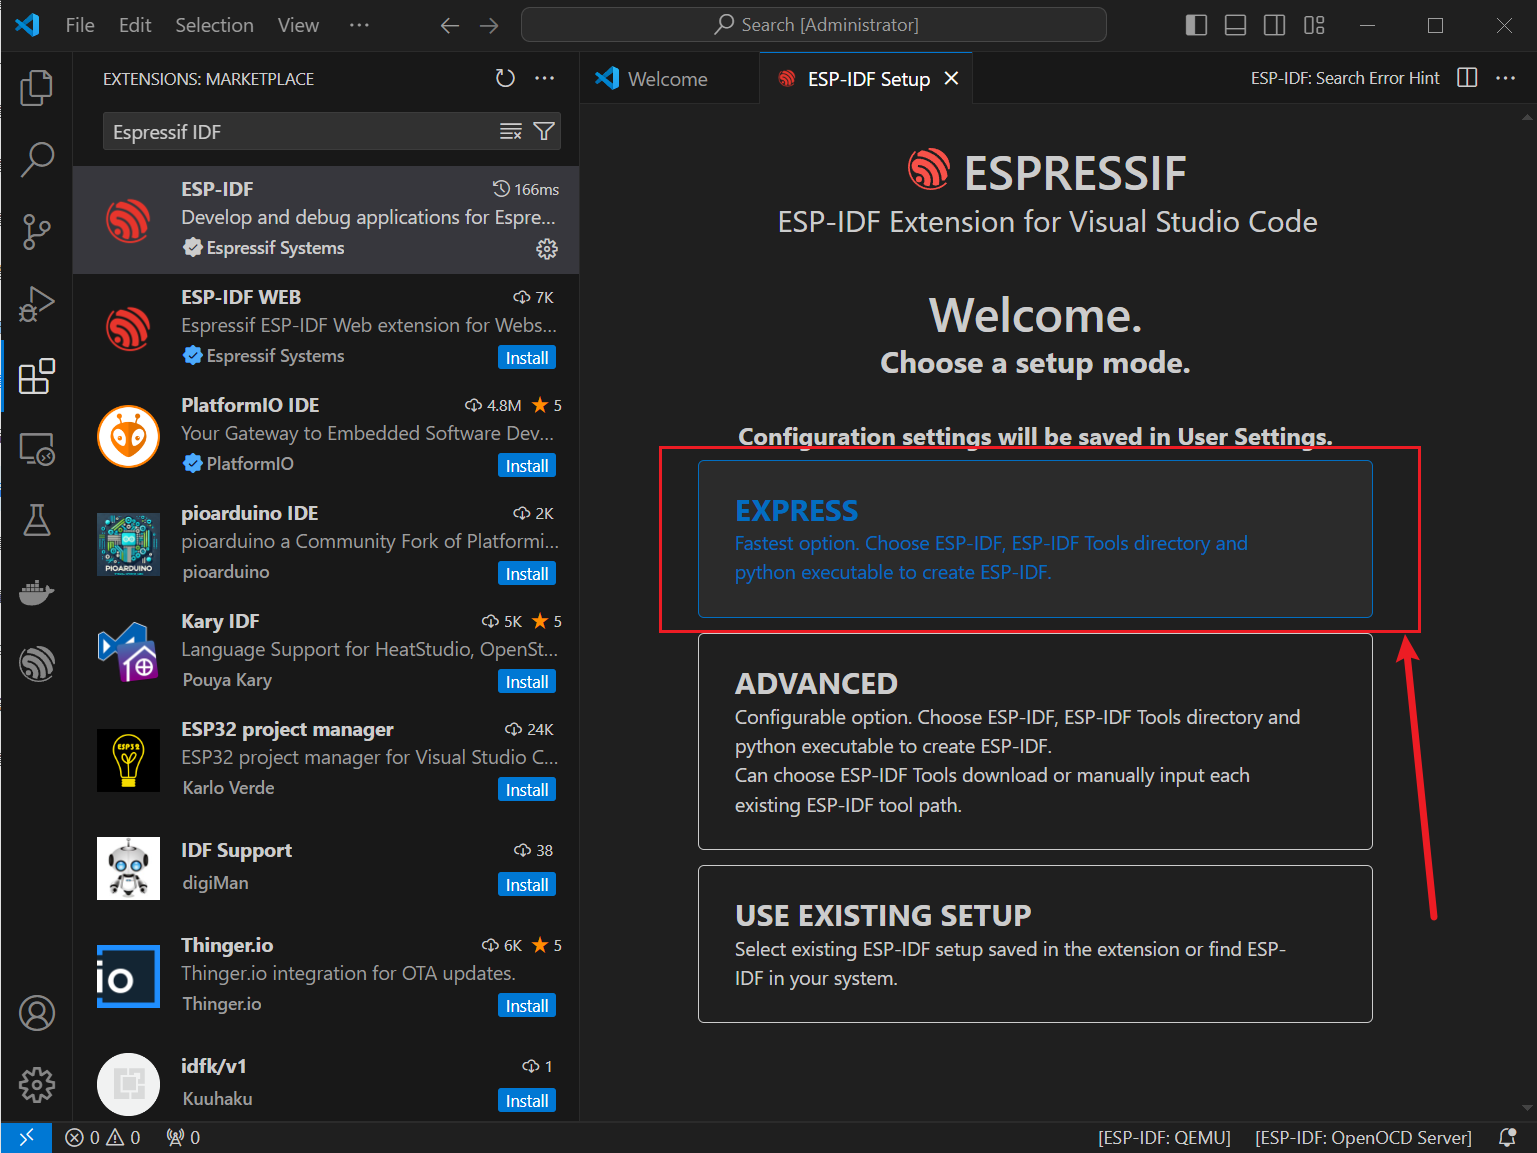The width and height of the screenshot is (1537, 1153).
Task: Open the Accounts menu icon
Action: pos(37,1013)
